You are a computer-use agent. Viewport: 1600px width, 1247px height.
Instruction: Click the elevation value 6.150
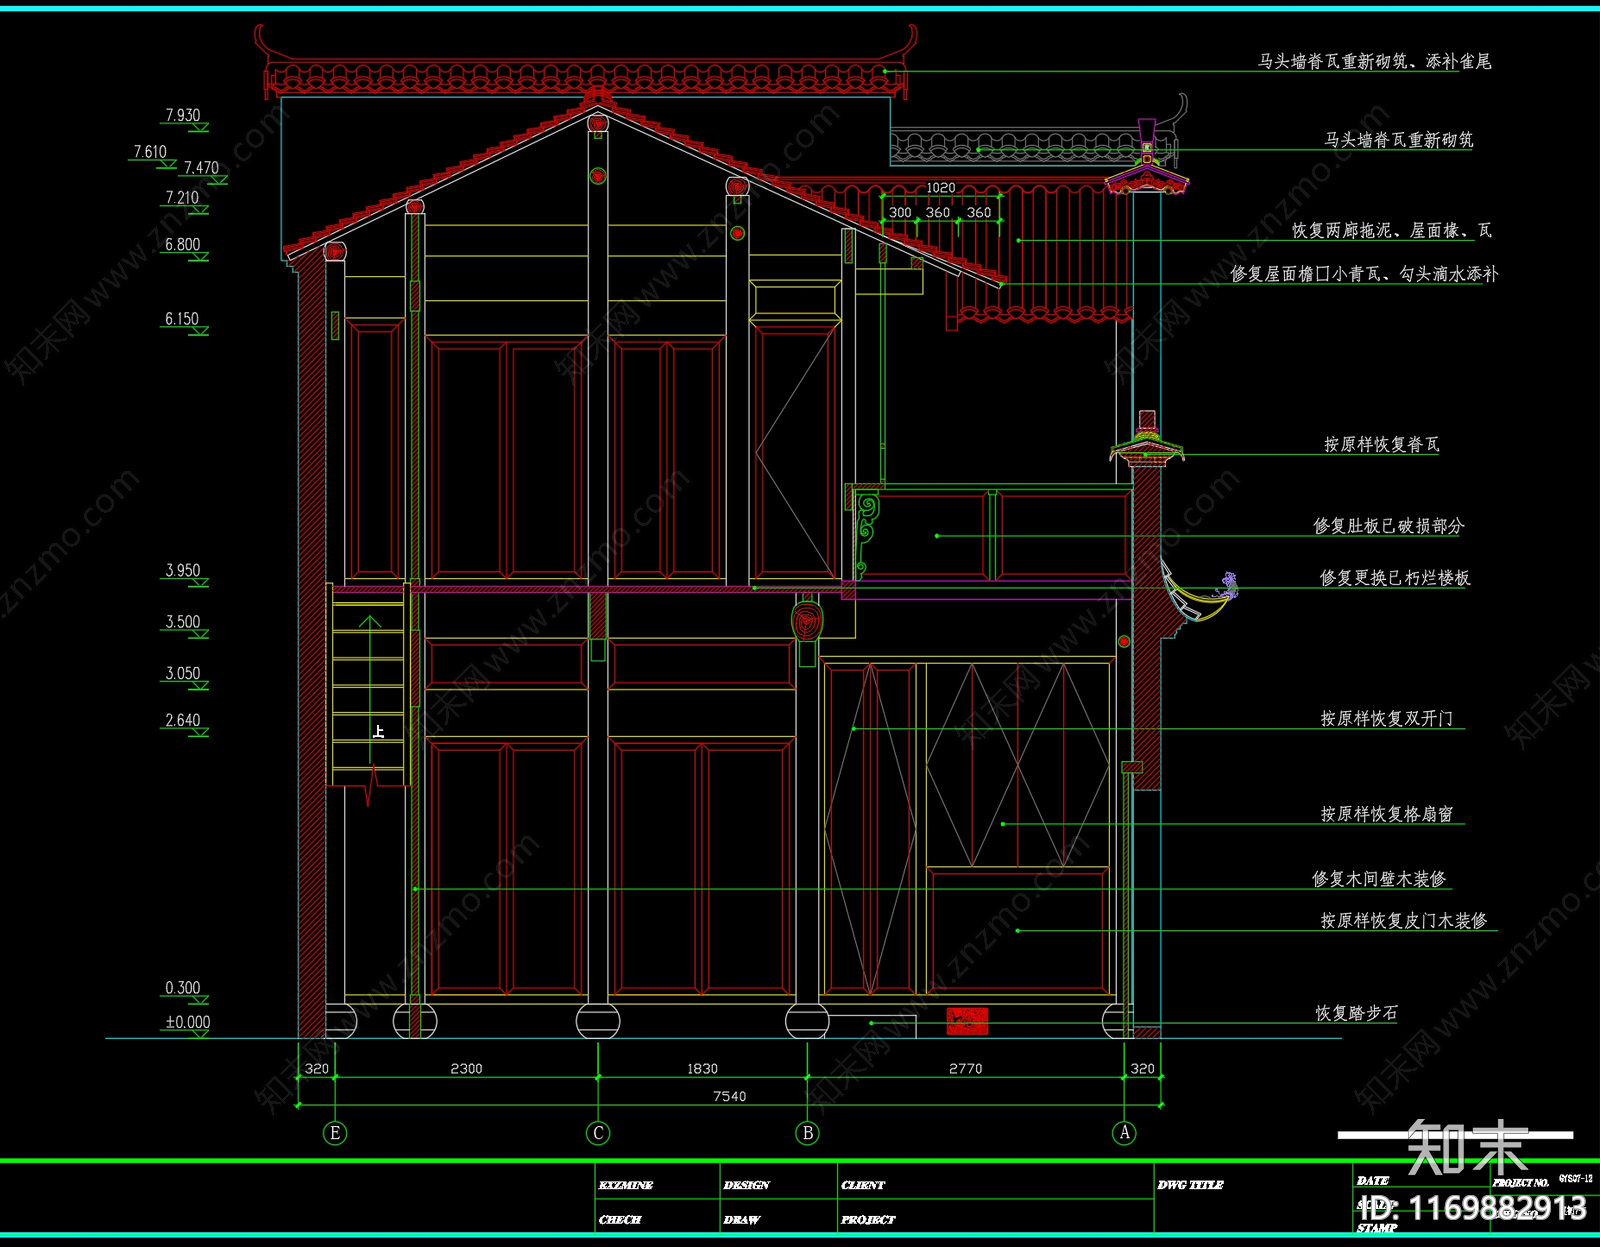click(182, 319)
